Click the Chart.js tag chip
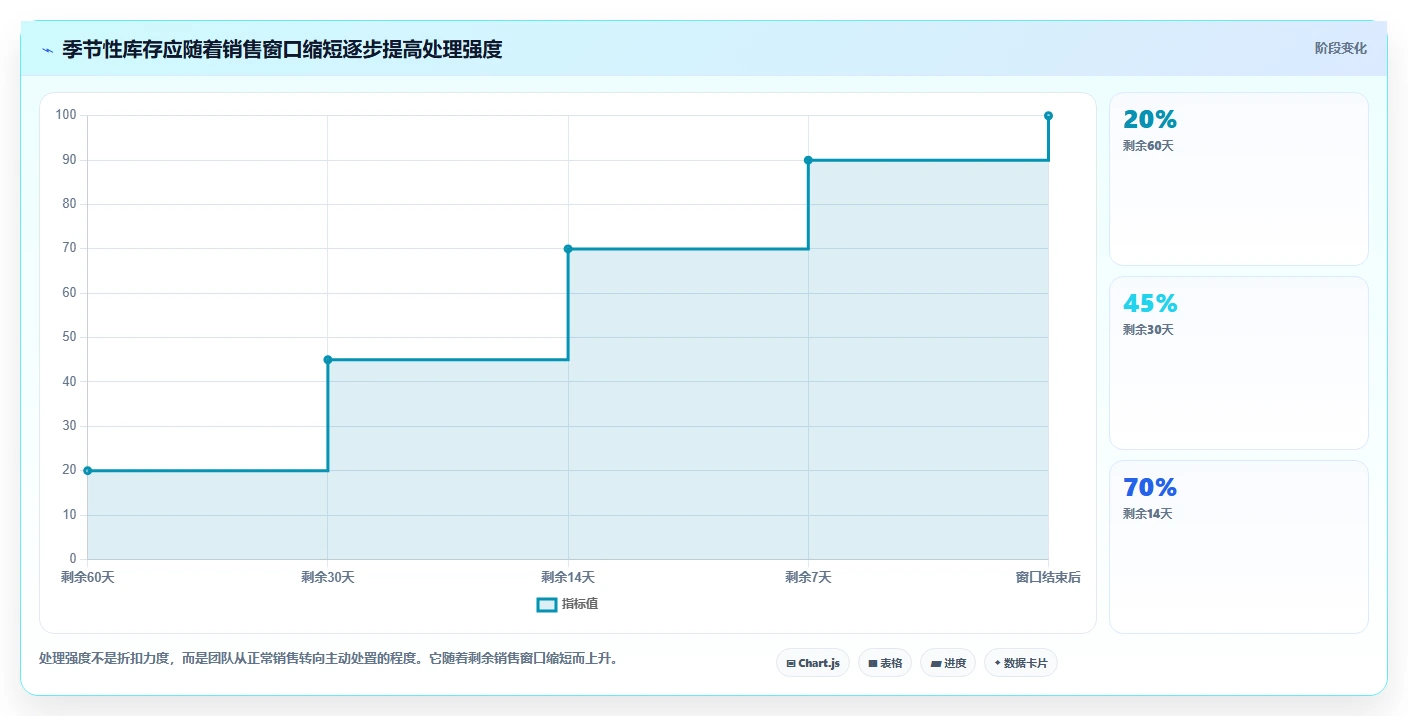Screen dimensions: 1408x716 tap(813, 663)
